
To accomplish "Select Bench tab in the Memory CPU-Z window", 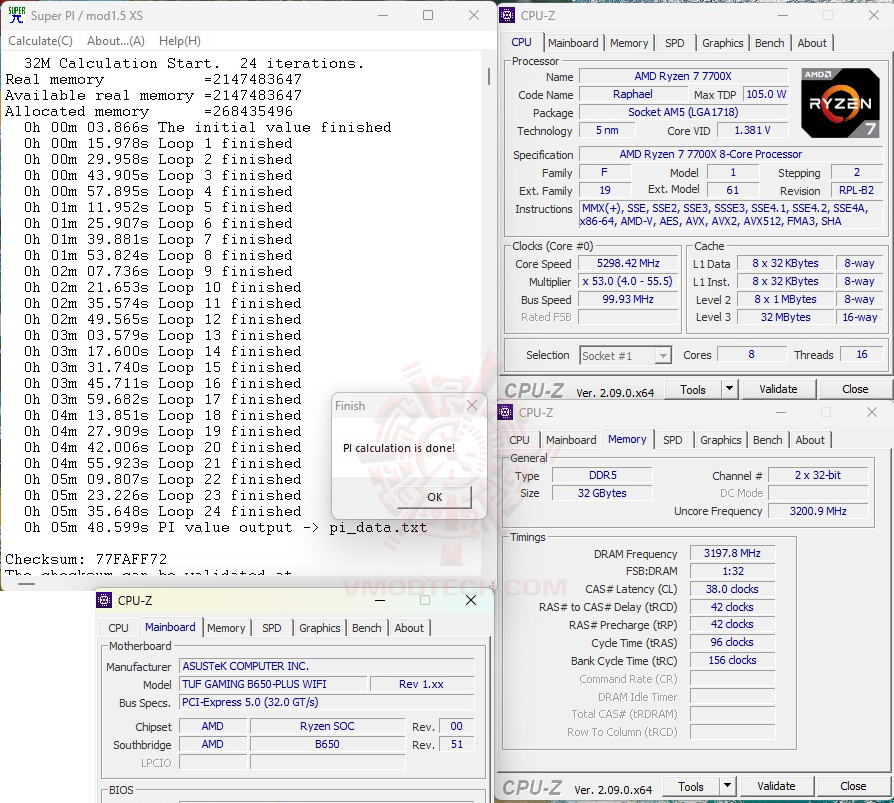I will (x=767, y=440).
